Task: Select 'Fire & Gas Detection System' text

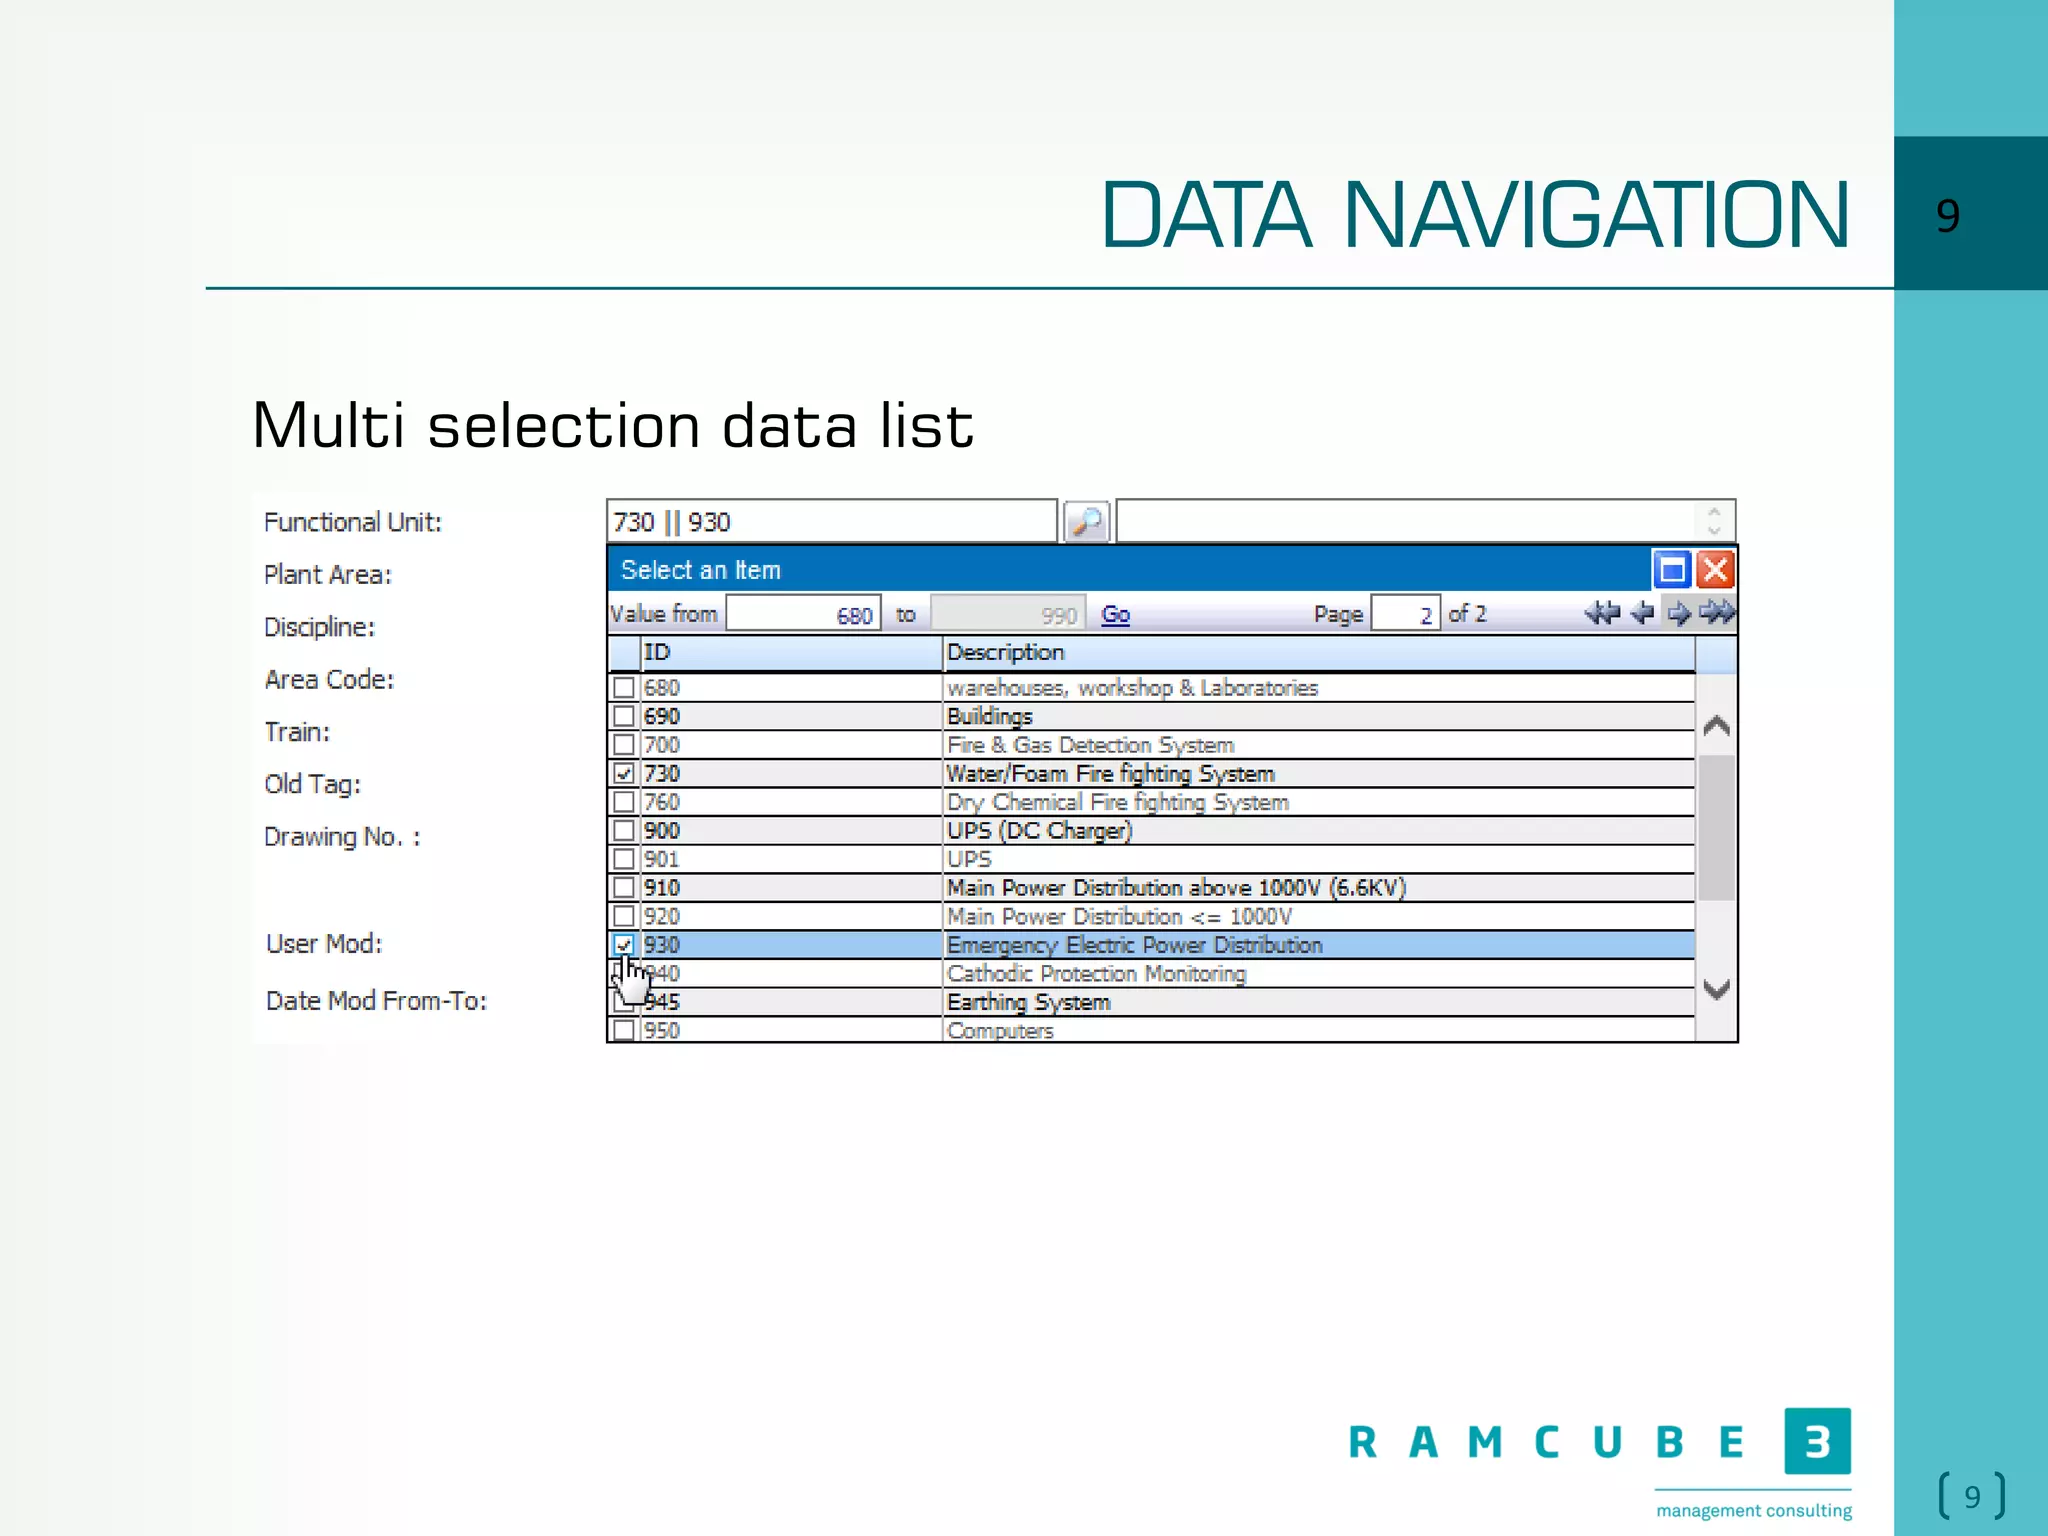Action: pyautogui.click(x=1090, y=745)
